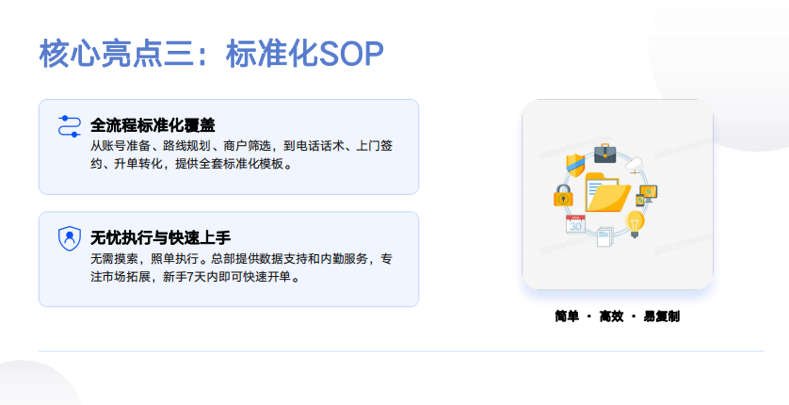This screenshot has width=789, height=405.
Task: Click the word 简单 in the caption
Action: coord(567,316)
